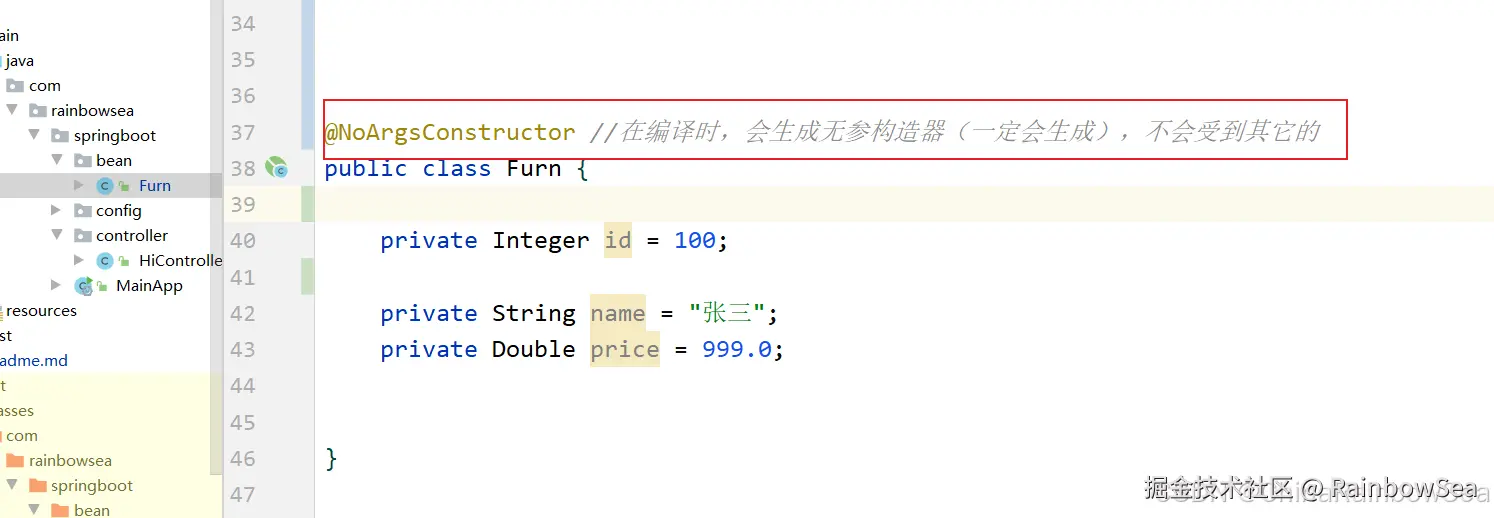Expand the config package node
Image resolution: width=1494 pixels, height=518 pixels.
tap(57, 210)
